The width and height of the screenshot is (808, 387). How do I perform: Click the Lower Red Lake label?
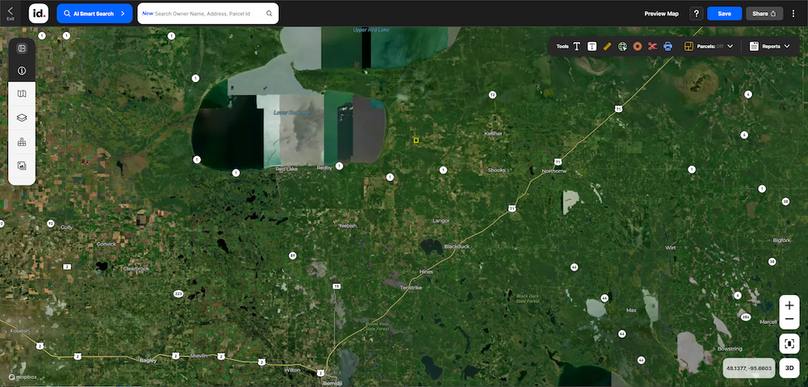pos(292,112)
